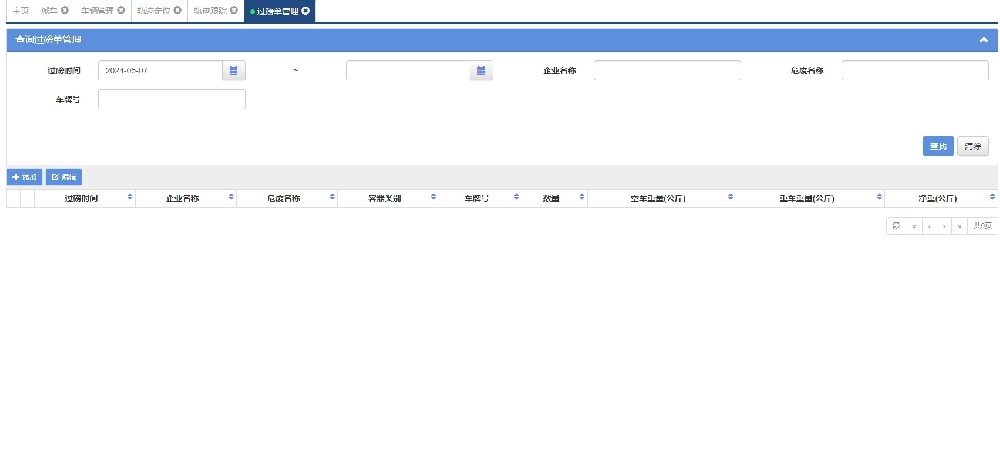Sort table by 企业名称 column arrows
The width and height of the screenshot is (1000, 475).
pyautogui.click(x=231, y=198)
